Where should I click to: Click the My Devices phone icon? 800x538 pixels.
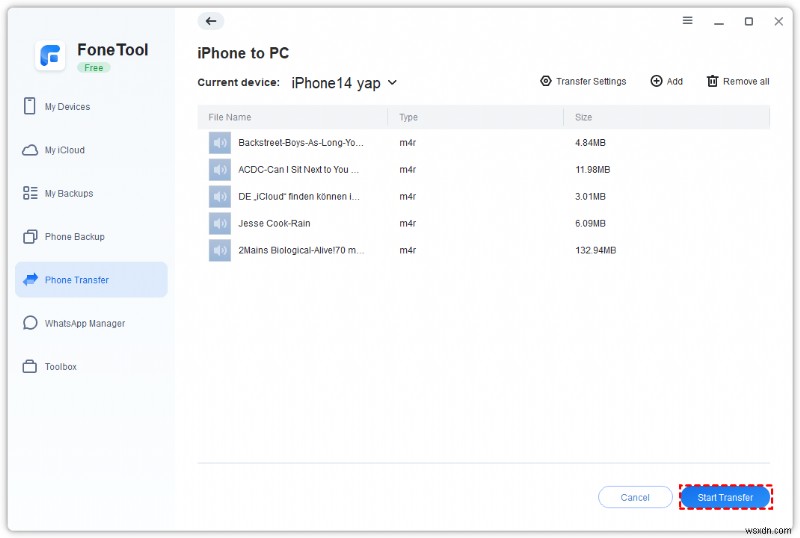[30, 106]
